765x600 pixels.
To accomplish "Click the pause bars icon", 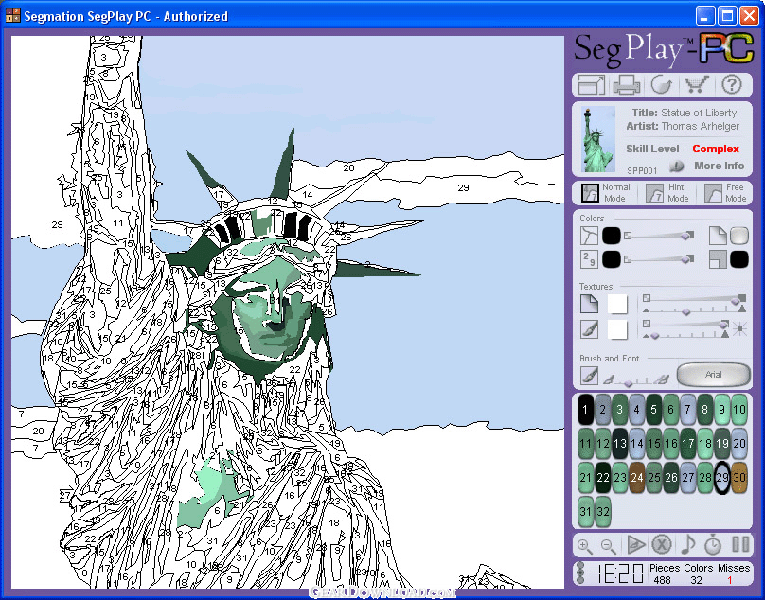I will pyautogui.click(x=741, y=545).
